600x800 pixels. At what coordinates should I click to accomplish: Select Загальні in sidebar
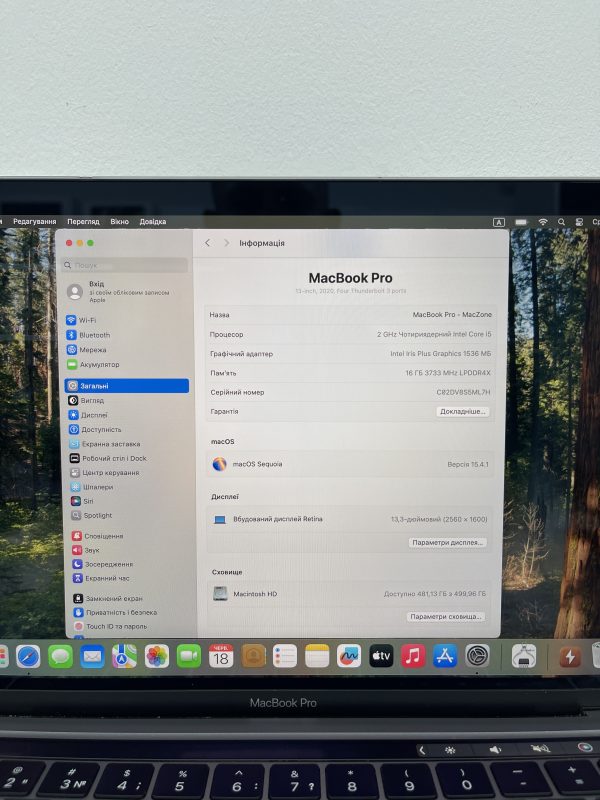pos(127,386)
